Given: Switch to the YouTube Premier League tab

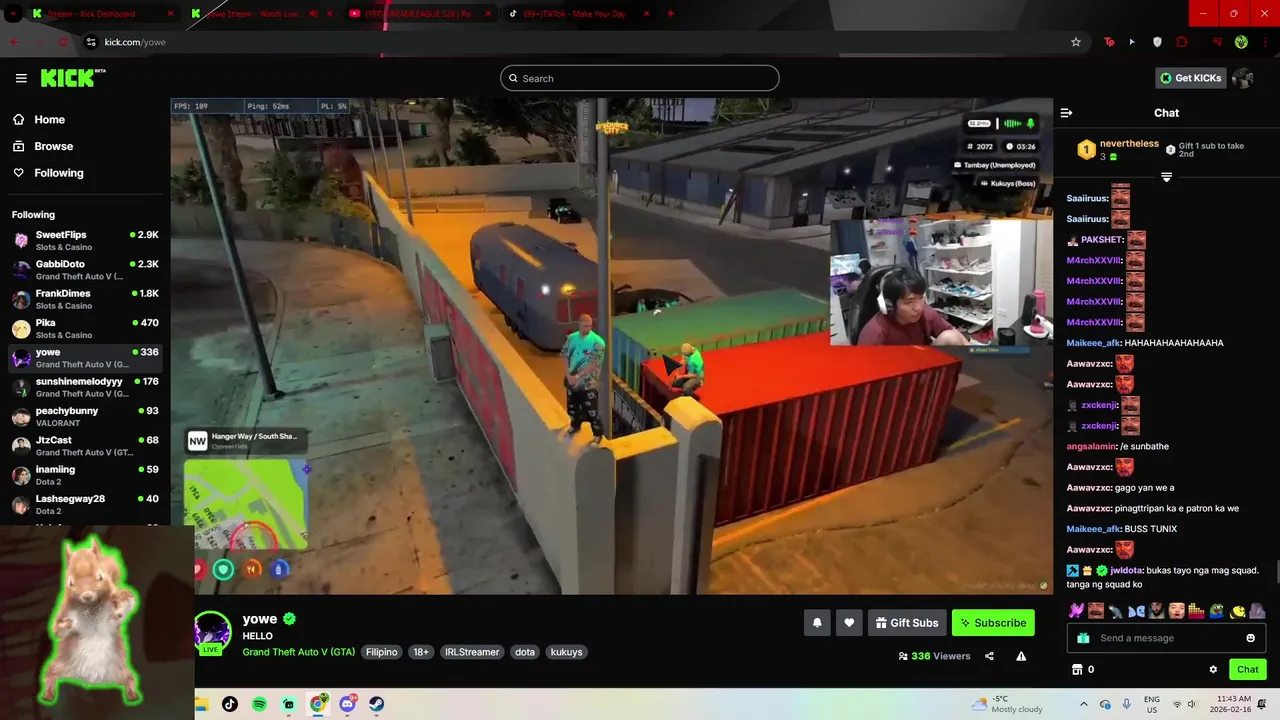Looking at the screenshot, I should [x=420, y=14].
